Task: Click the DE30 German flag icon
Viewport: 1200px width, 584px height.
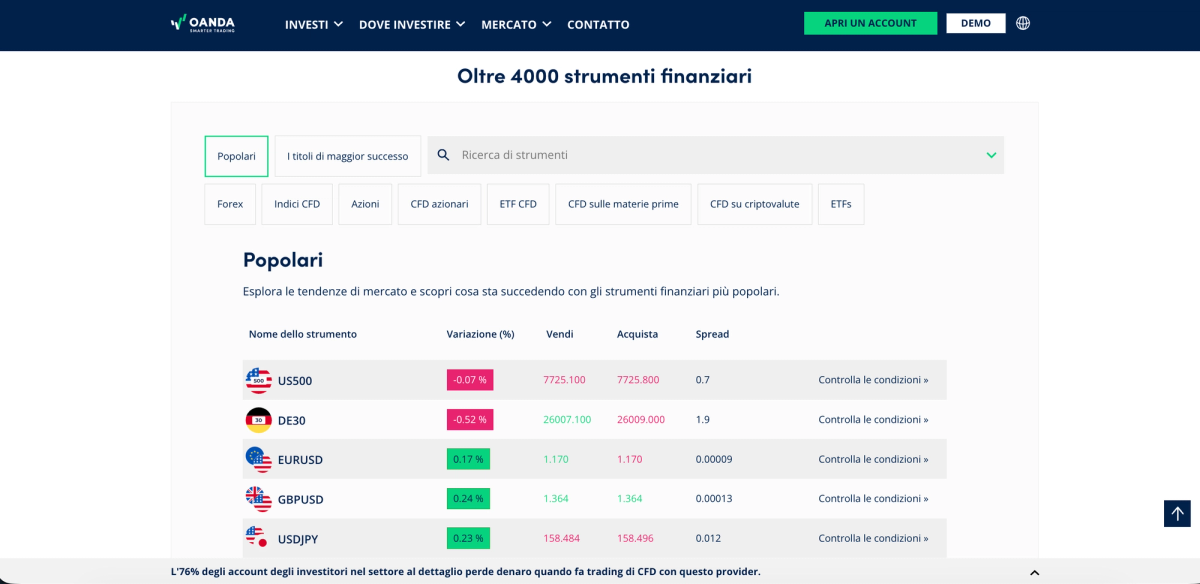Action: click(x=258, y=420)
